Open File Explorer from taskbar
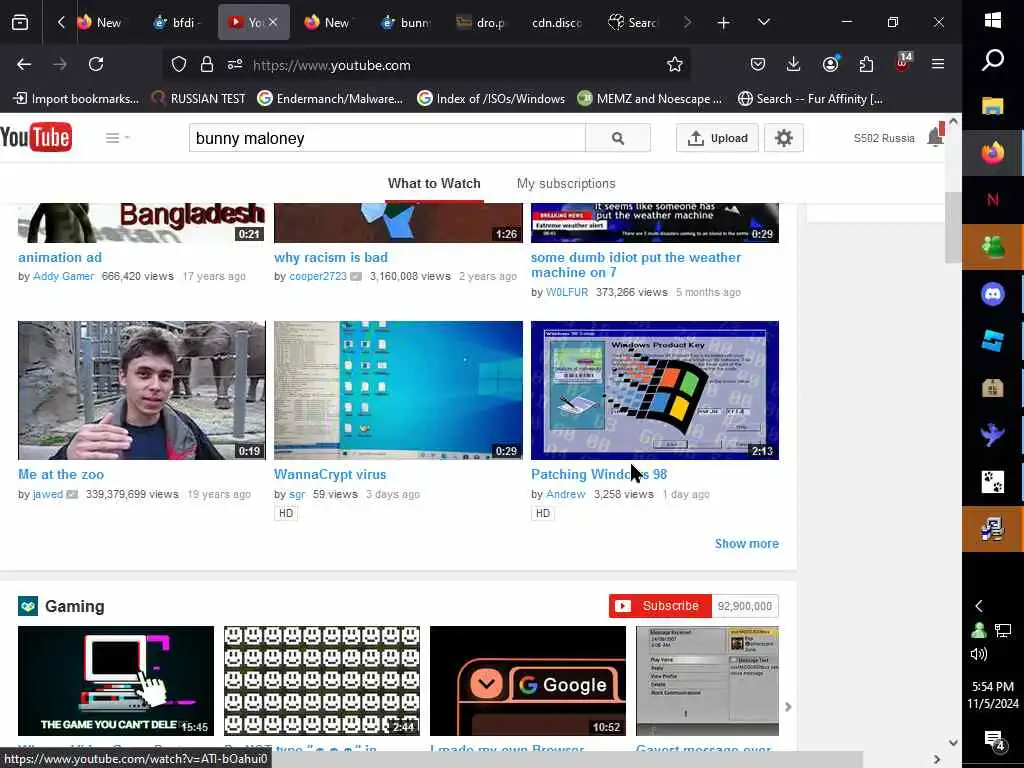This screenshot has height=768, width=1024. point(993,106)
